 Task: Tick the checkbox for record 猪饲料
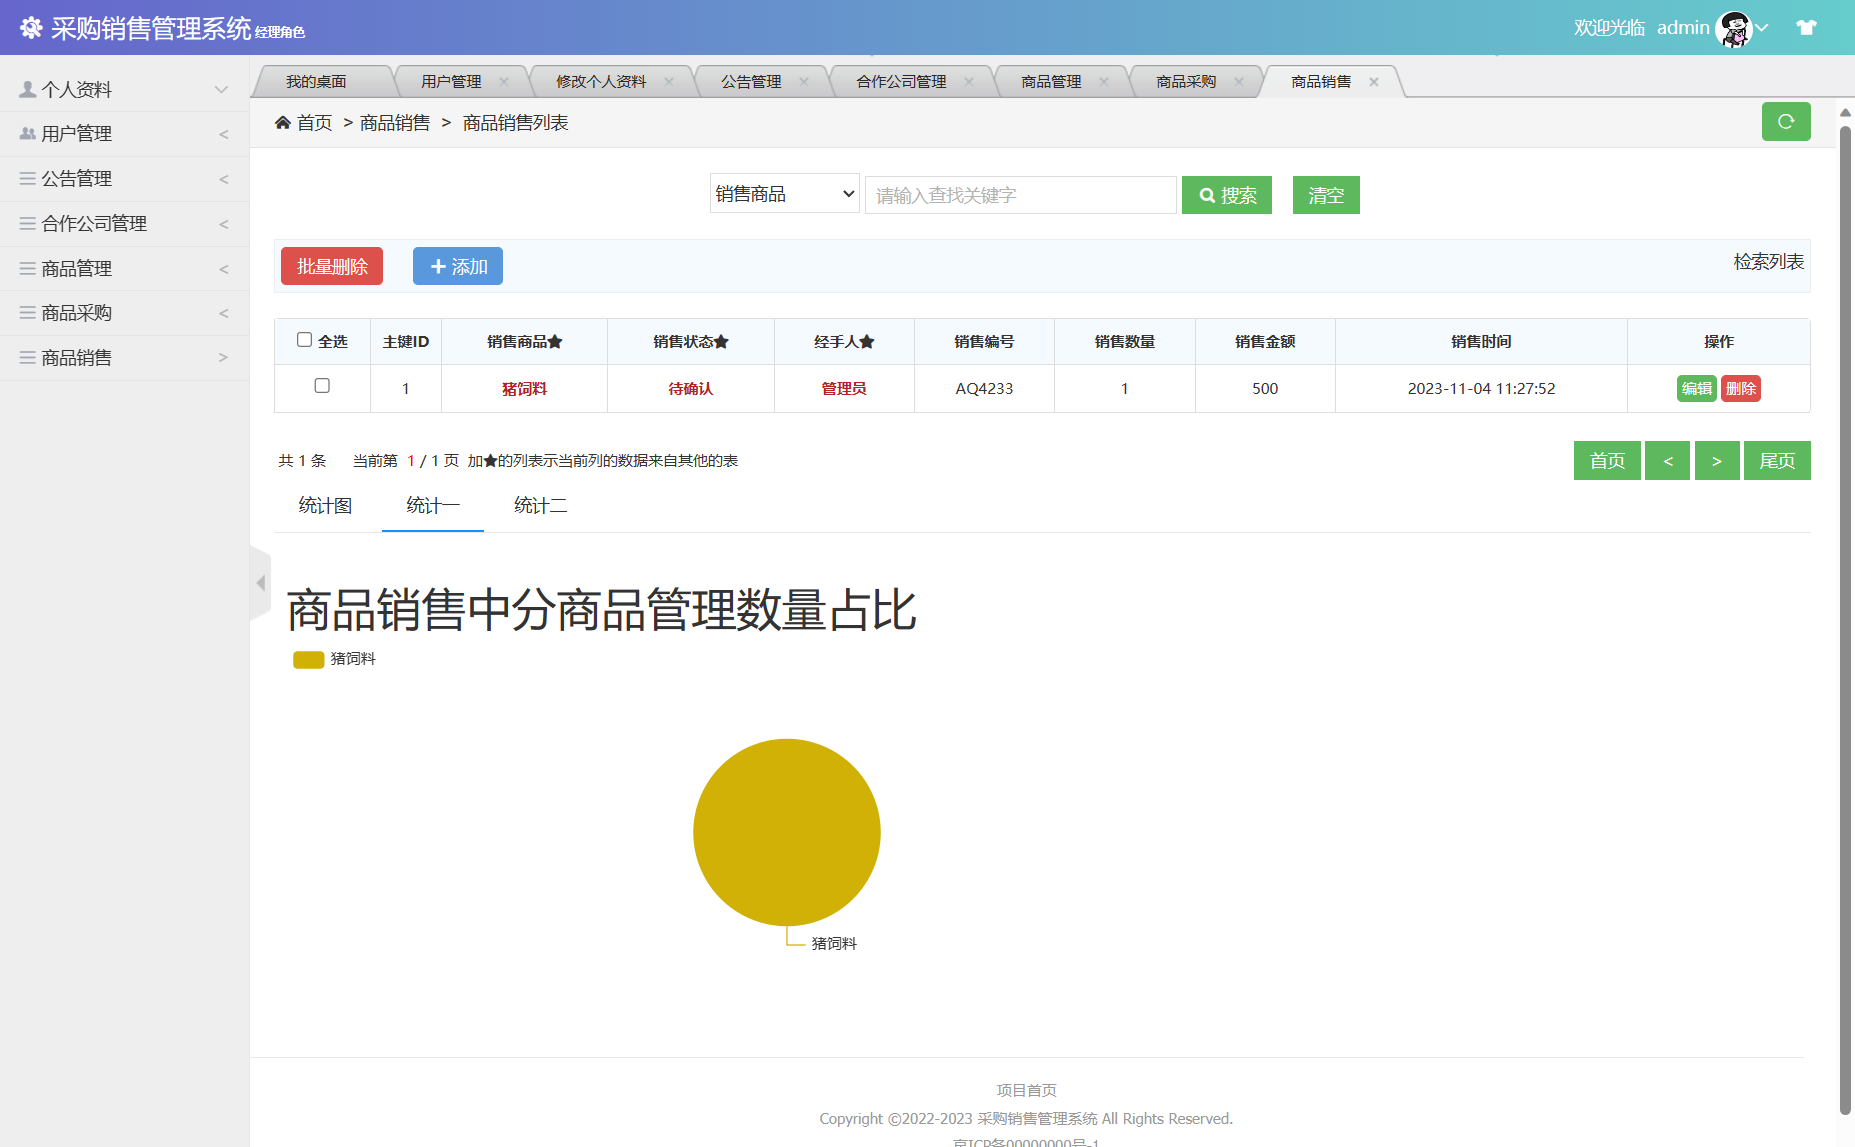point(322,388)
